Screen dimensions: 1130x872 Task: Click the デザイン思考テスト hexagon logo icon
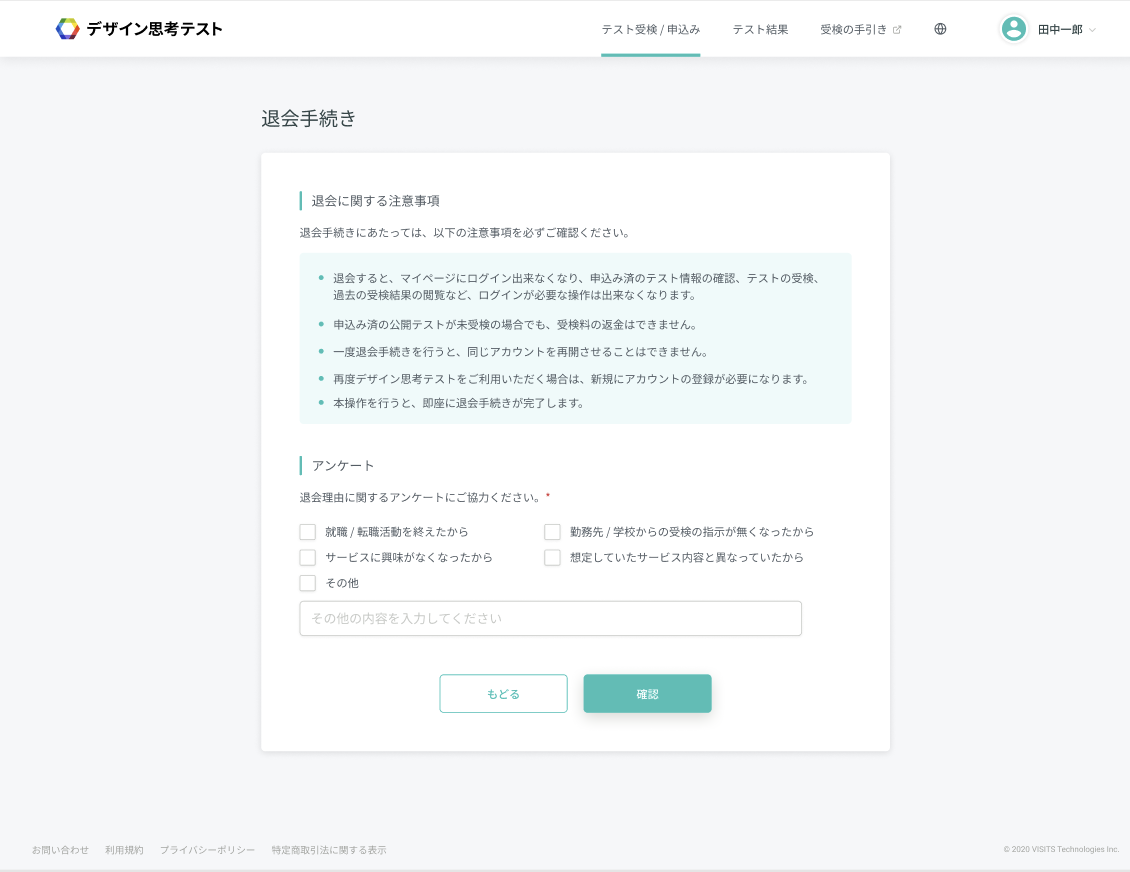point(67,29)
